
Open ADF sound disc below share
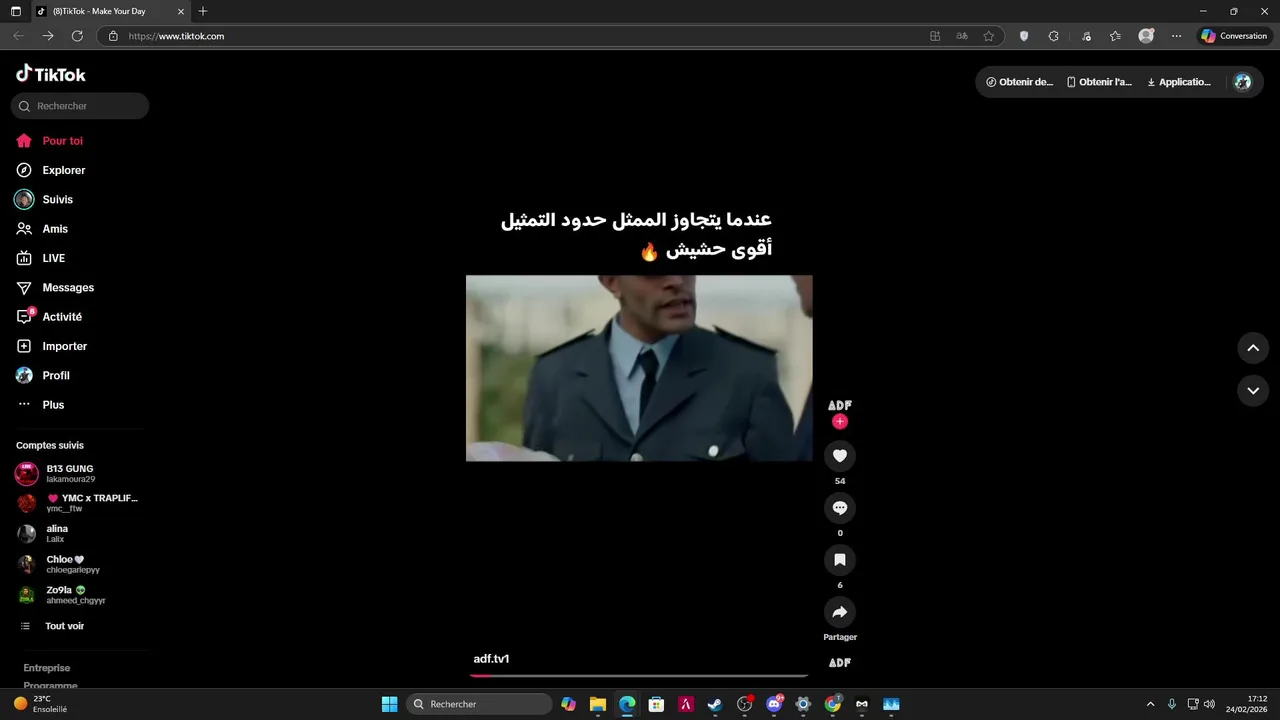(840, 662)
